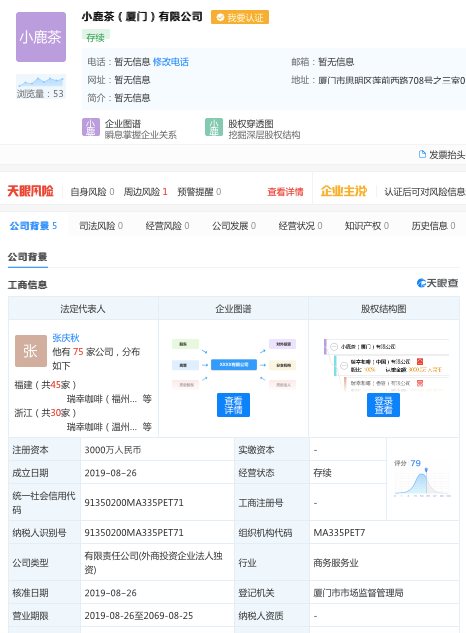Image resolution: width=466 pixels, height=633 pixels.
Task: Click 统一社会信用代码 value 91350200MA335PET71
Action: (x=134, y=503)
